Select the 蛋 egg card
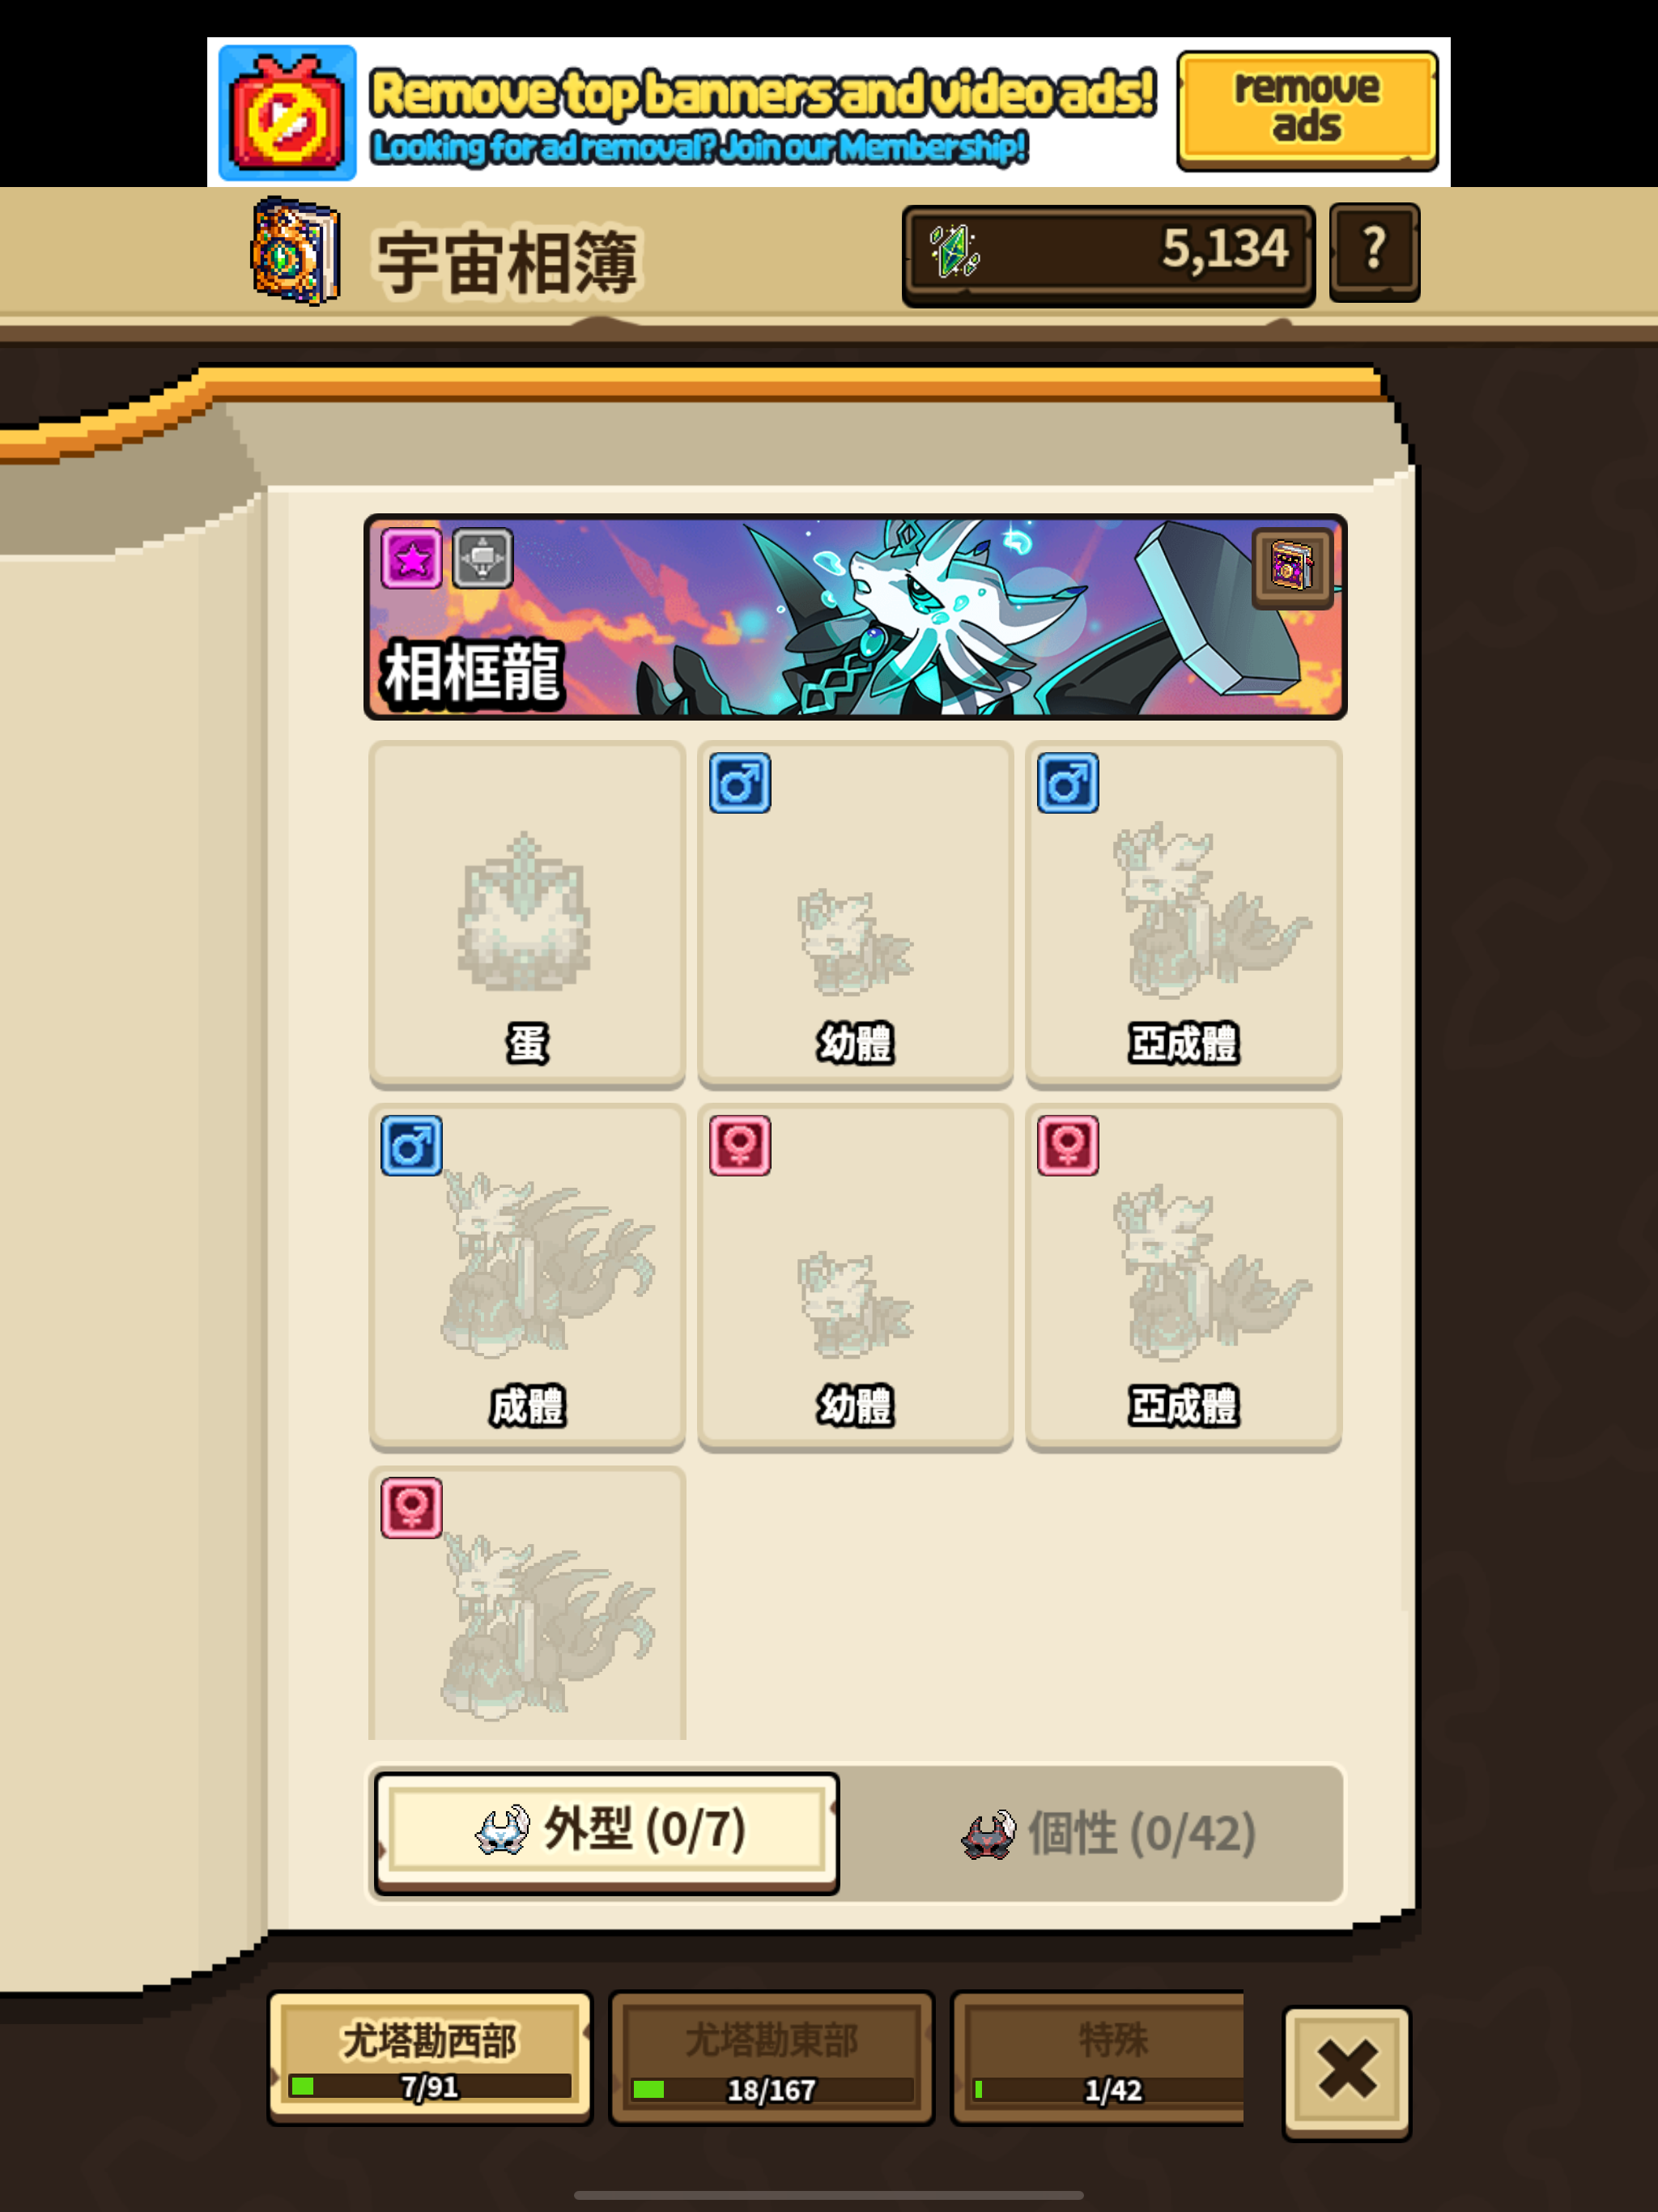This screenshot has height=2212, width=1658. point(527,914)
